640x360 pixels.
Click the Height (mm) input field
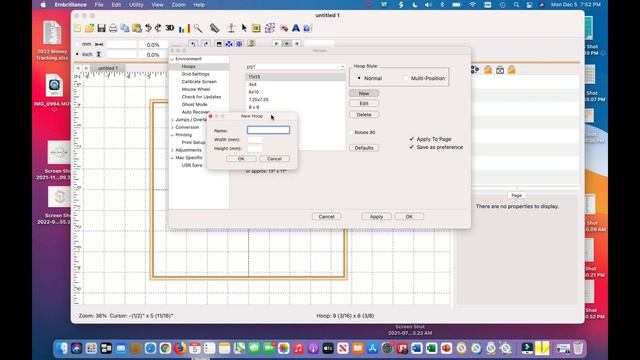coord(255,149)
